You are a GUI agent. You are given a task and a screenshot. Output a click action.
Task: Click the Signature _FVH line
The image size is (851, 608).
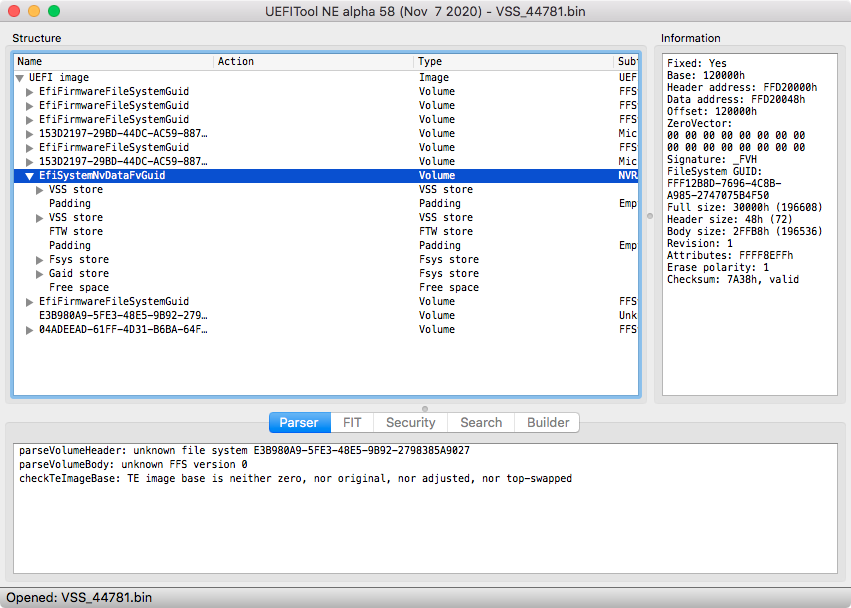coord(712,160)
